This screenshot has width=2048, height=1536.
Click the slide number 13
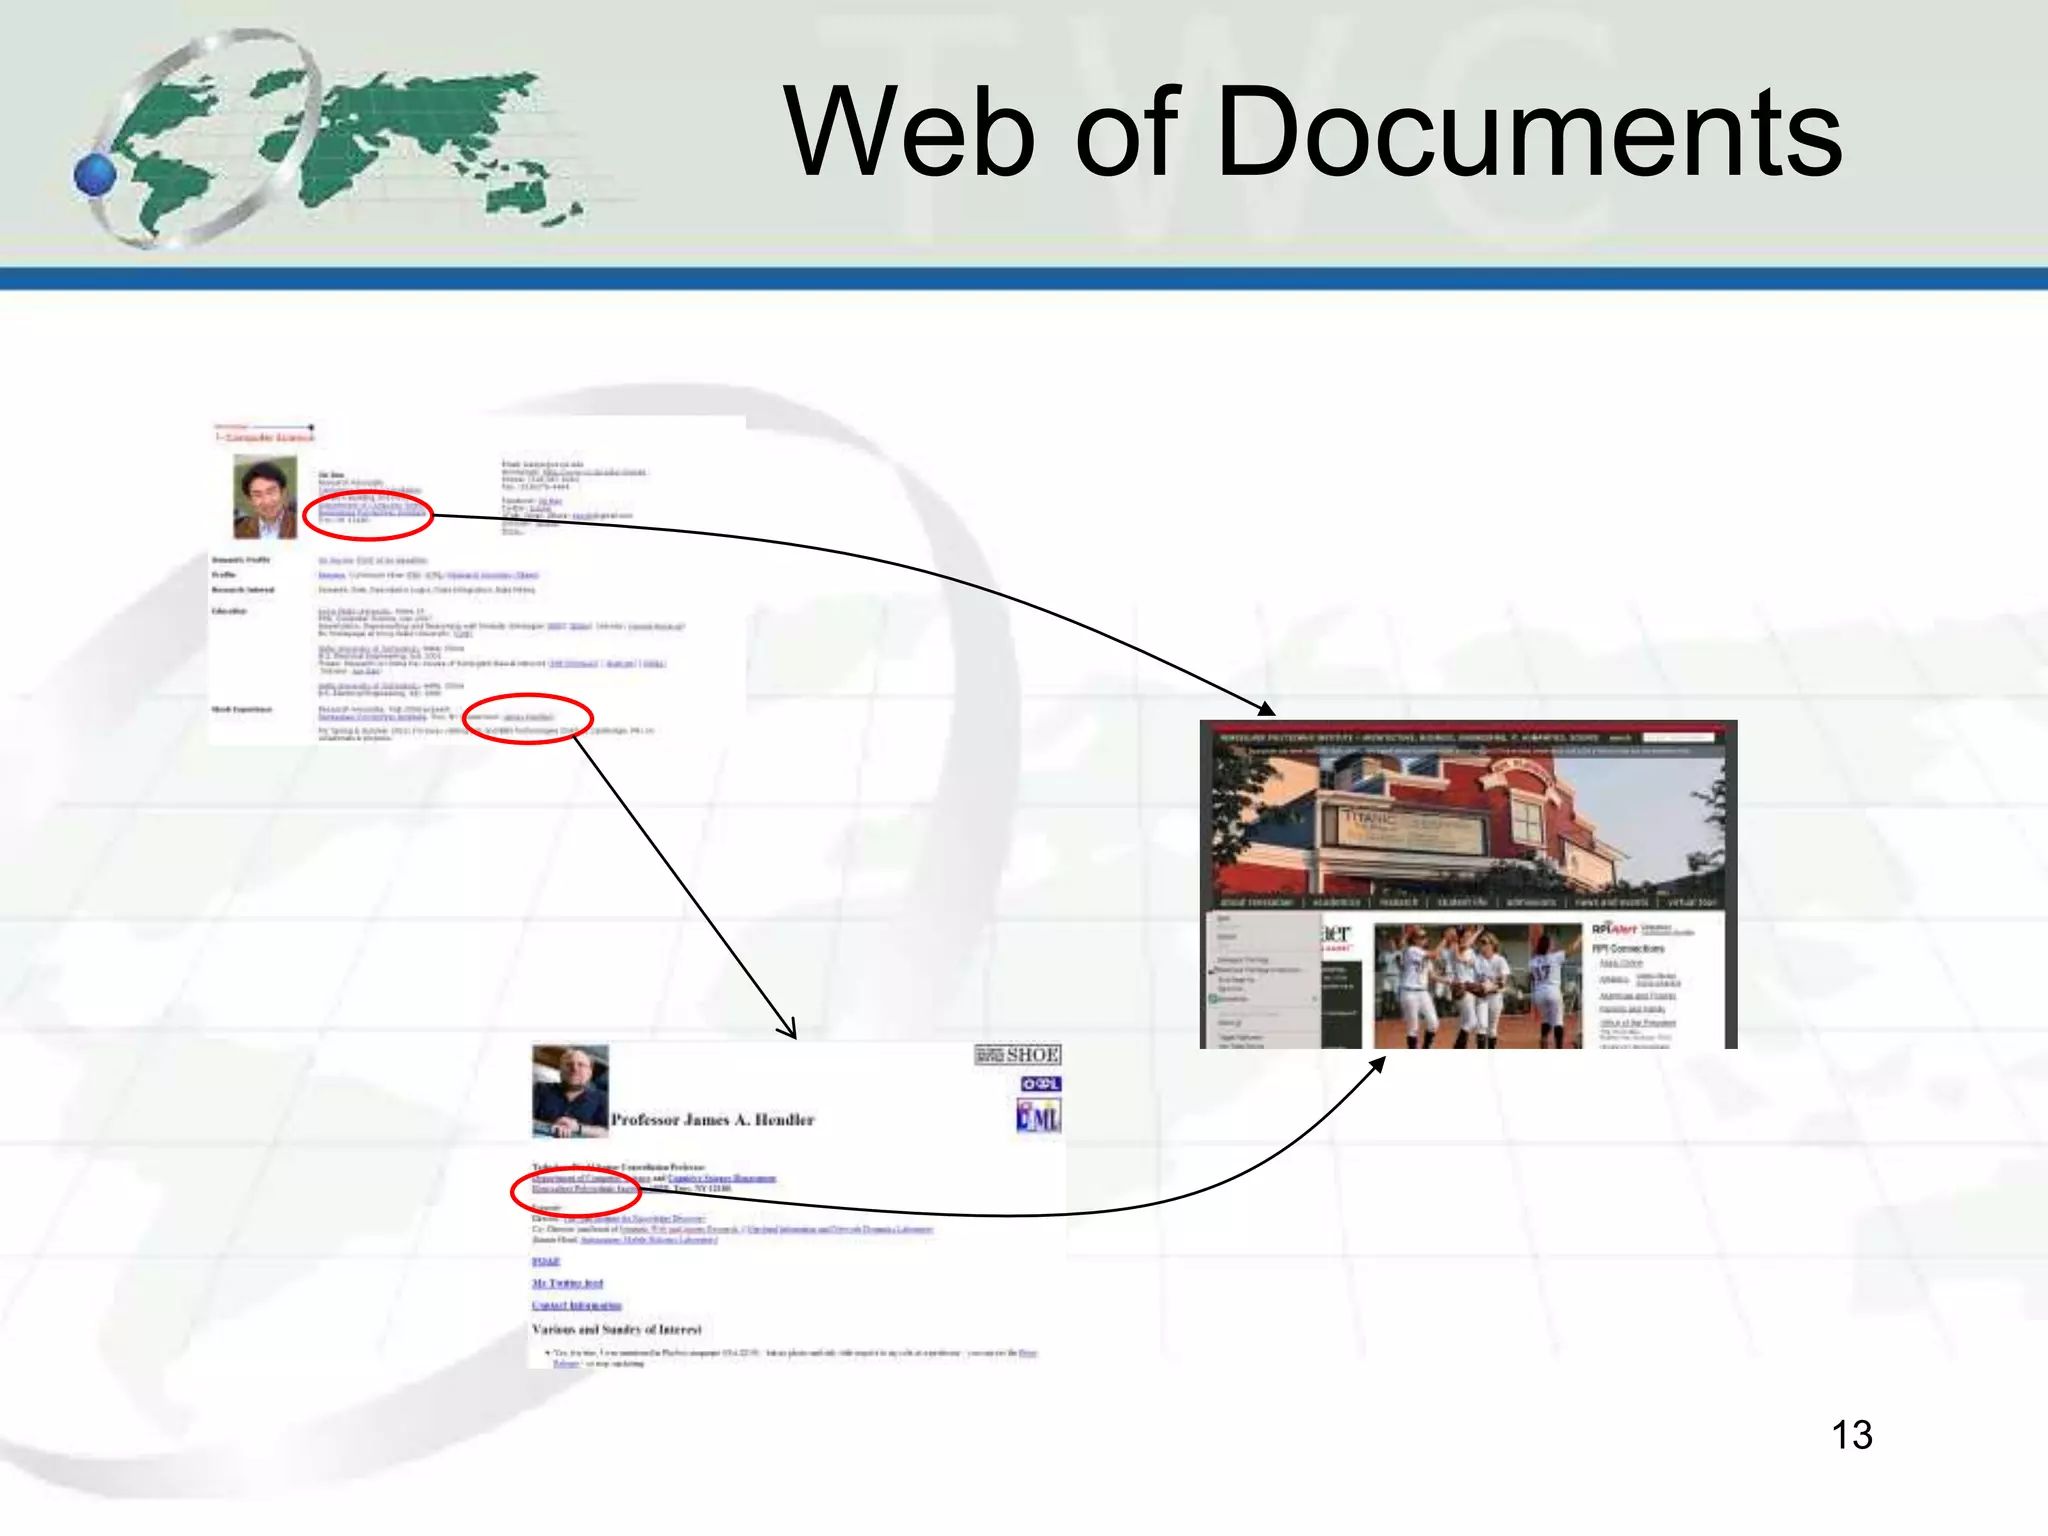click(x=1852, y=1435)
